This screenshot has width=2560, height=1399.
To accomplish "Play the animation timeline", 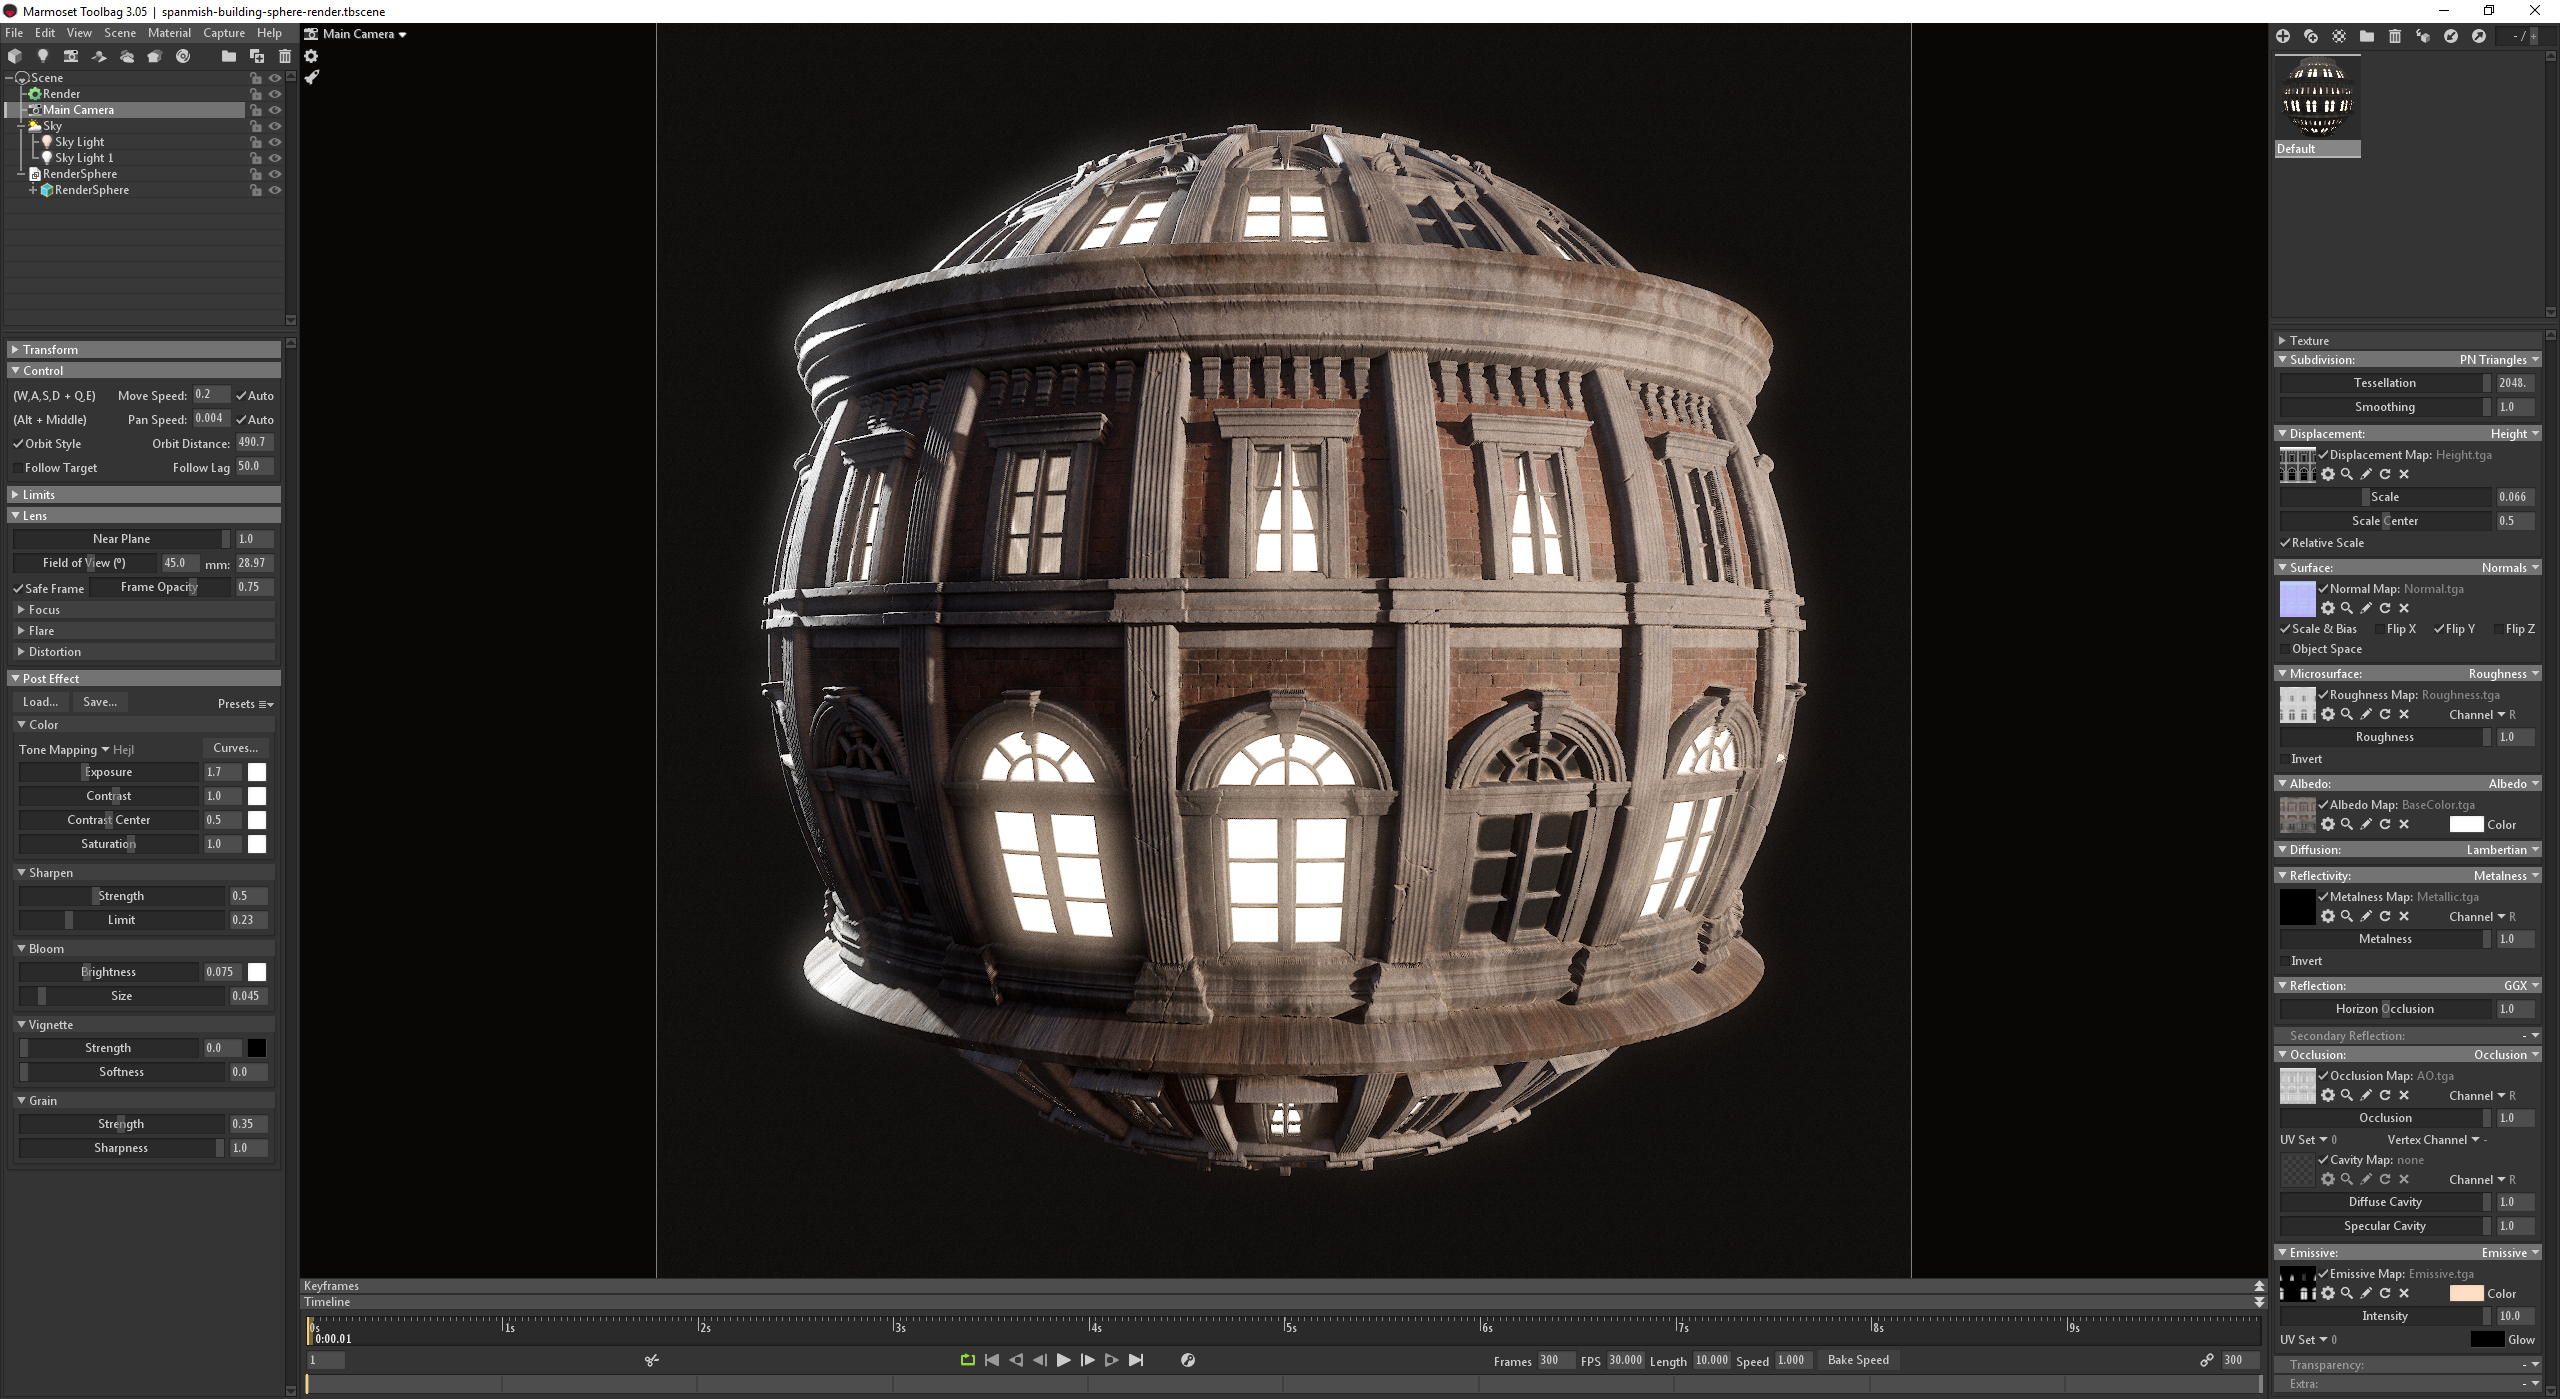I will click(1064, 1360).
